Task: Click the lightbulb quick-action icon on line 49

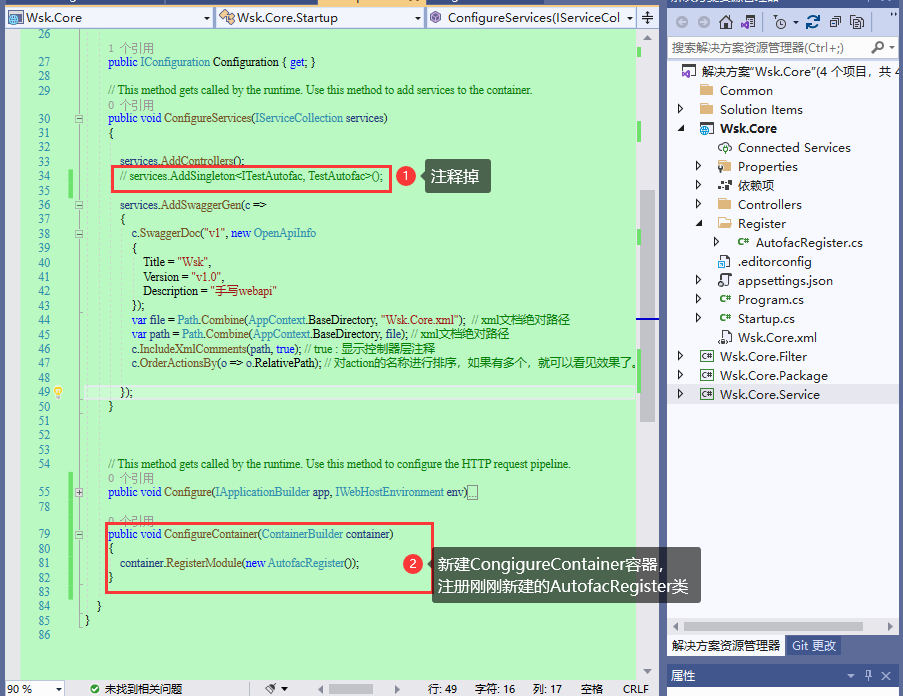Action: 58,392
